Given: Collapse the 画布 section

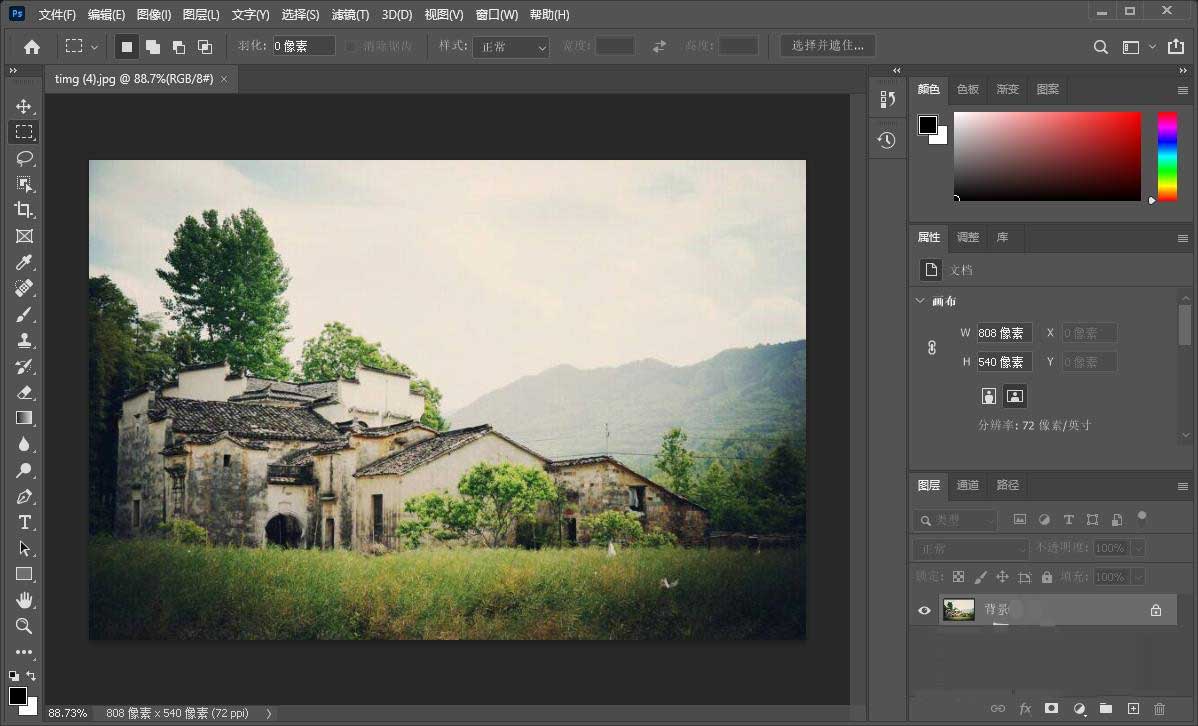Looking at the screenshot, I should click(920, 300).
